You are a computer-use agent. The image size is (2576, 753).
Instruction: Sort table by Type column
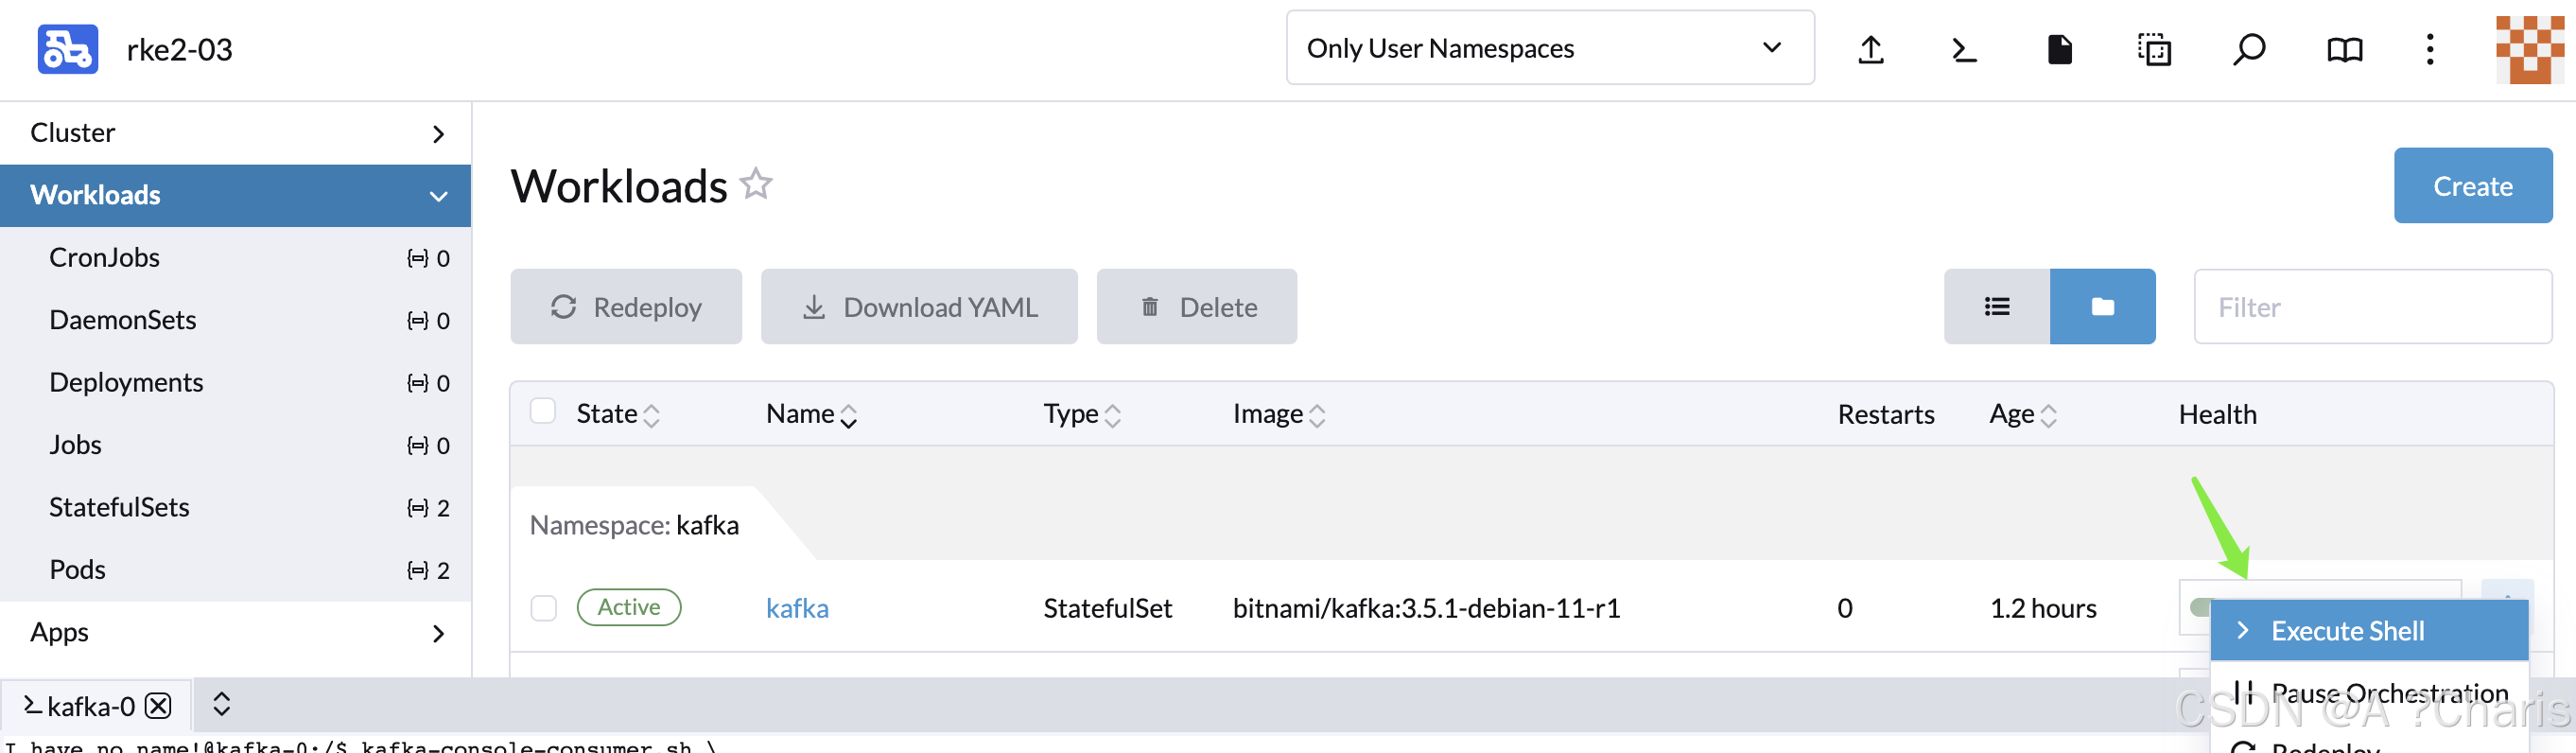[x=1082, y=414]
